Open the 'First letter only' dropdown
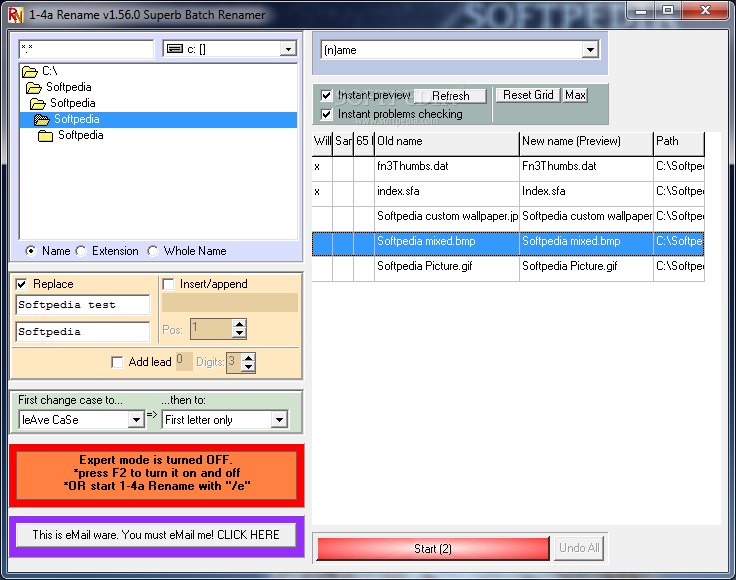736x580 pixels. pos(279,420)
